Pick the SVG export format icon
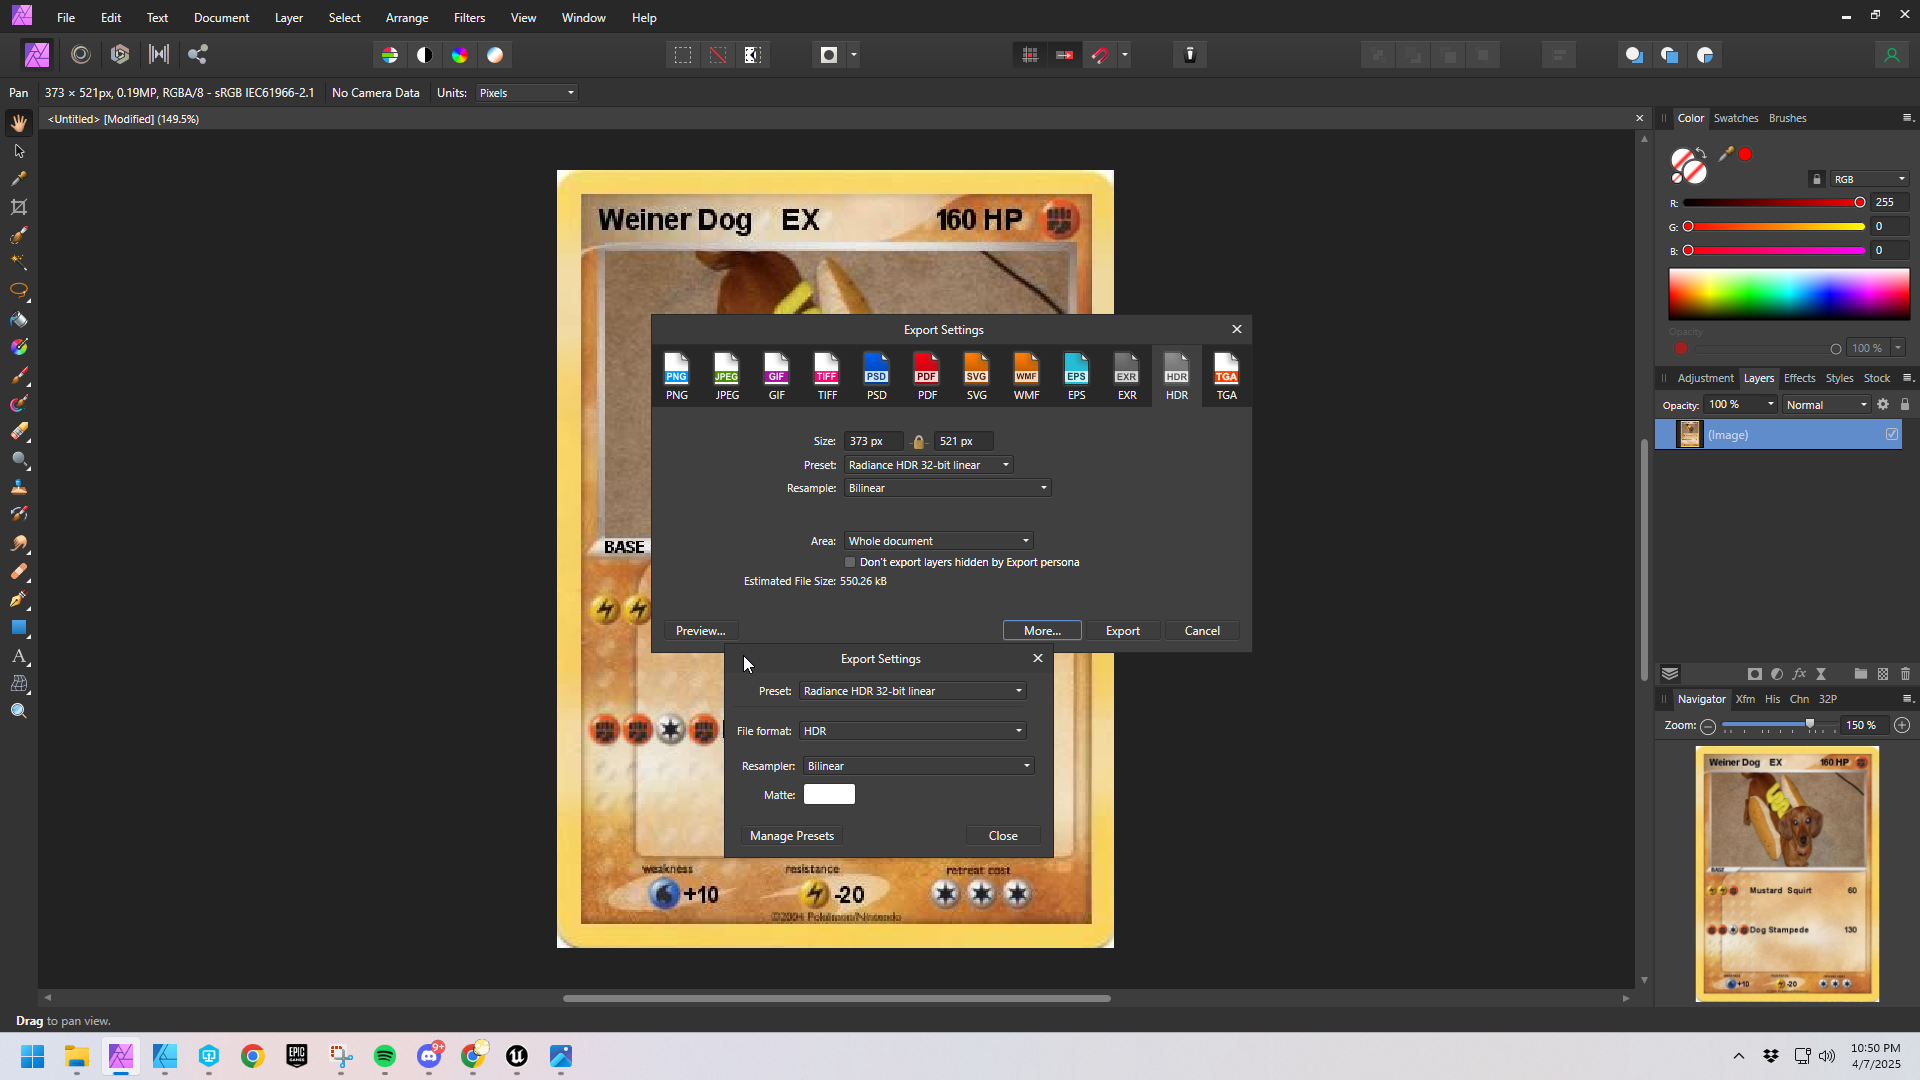 pos(977,376)
